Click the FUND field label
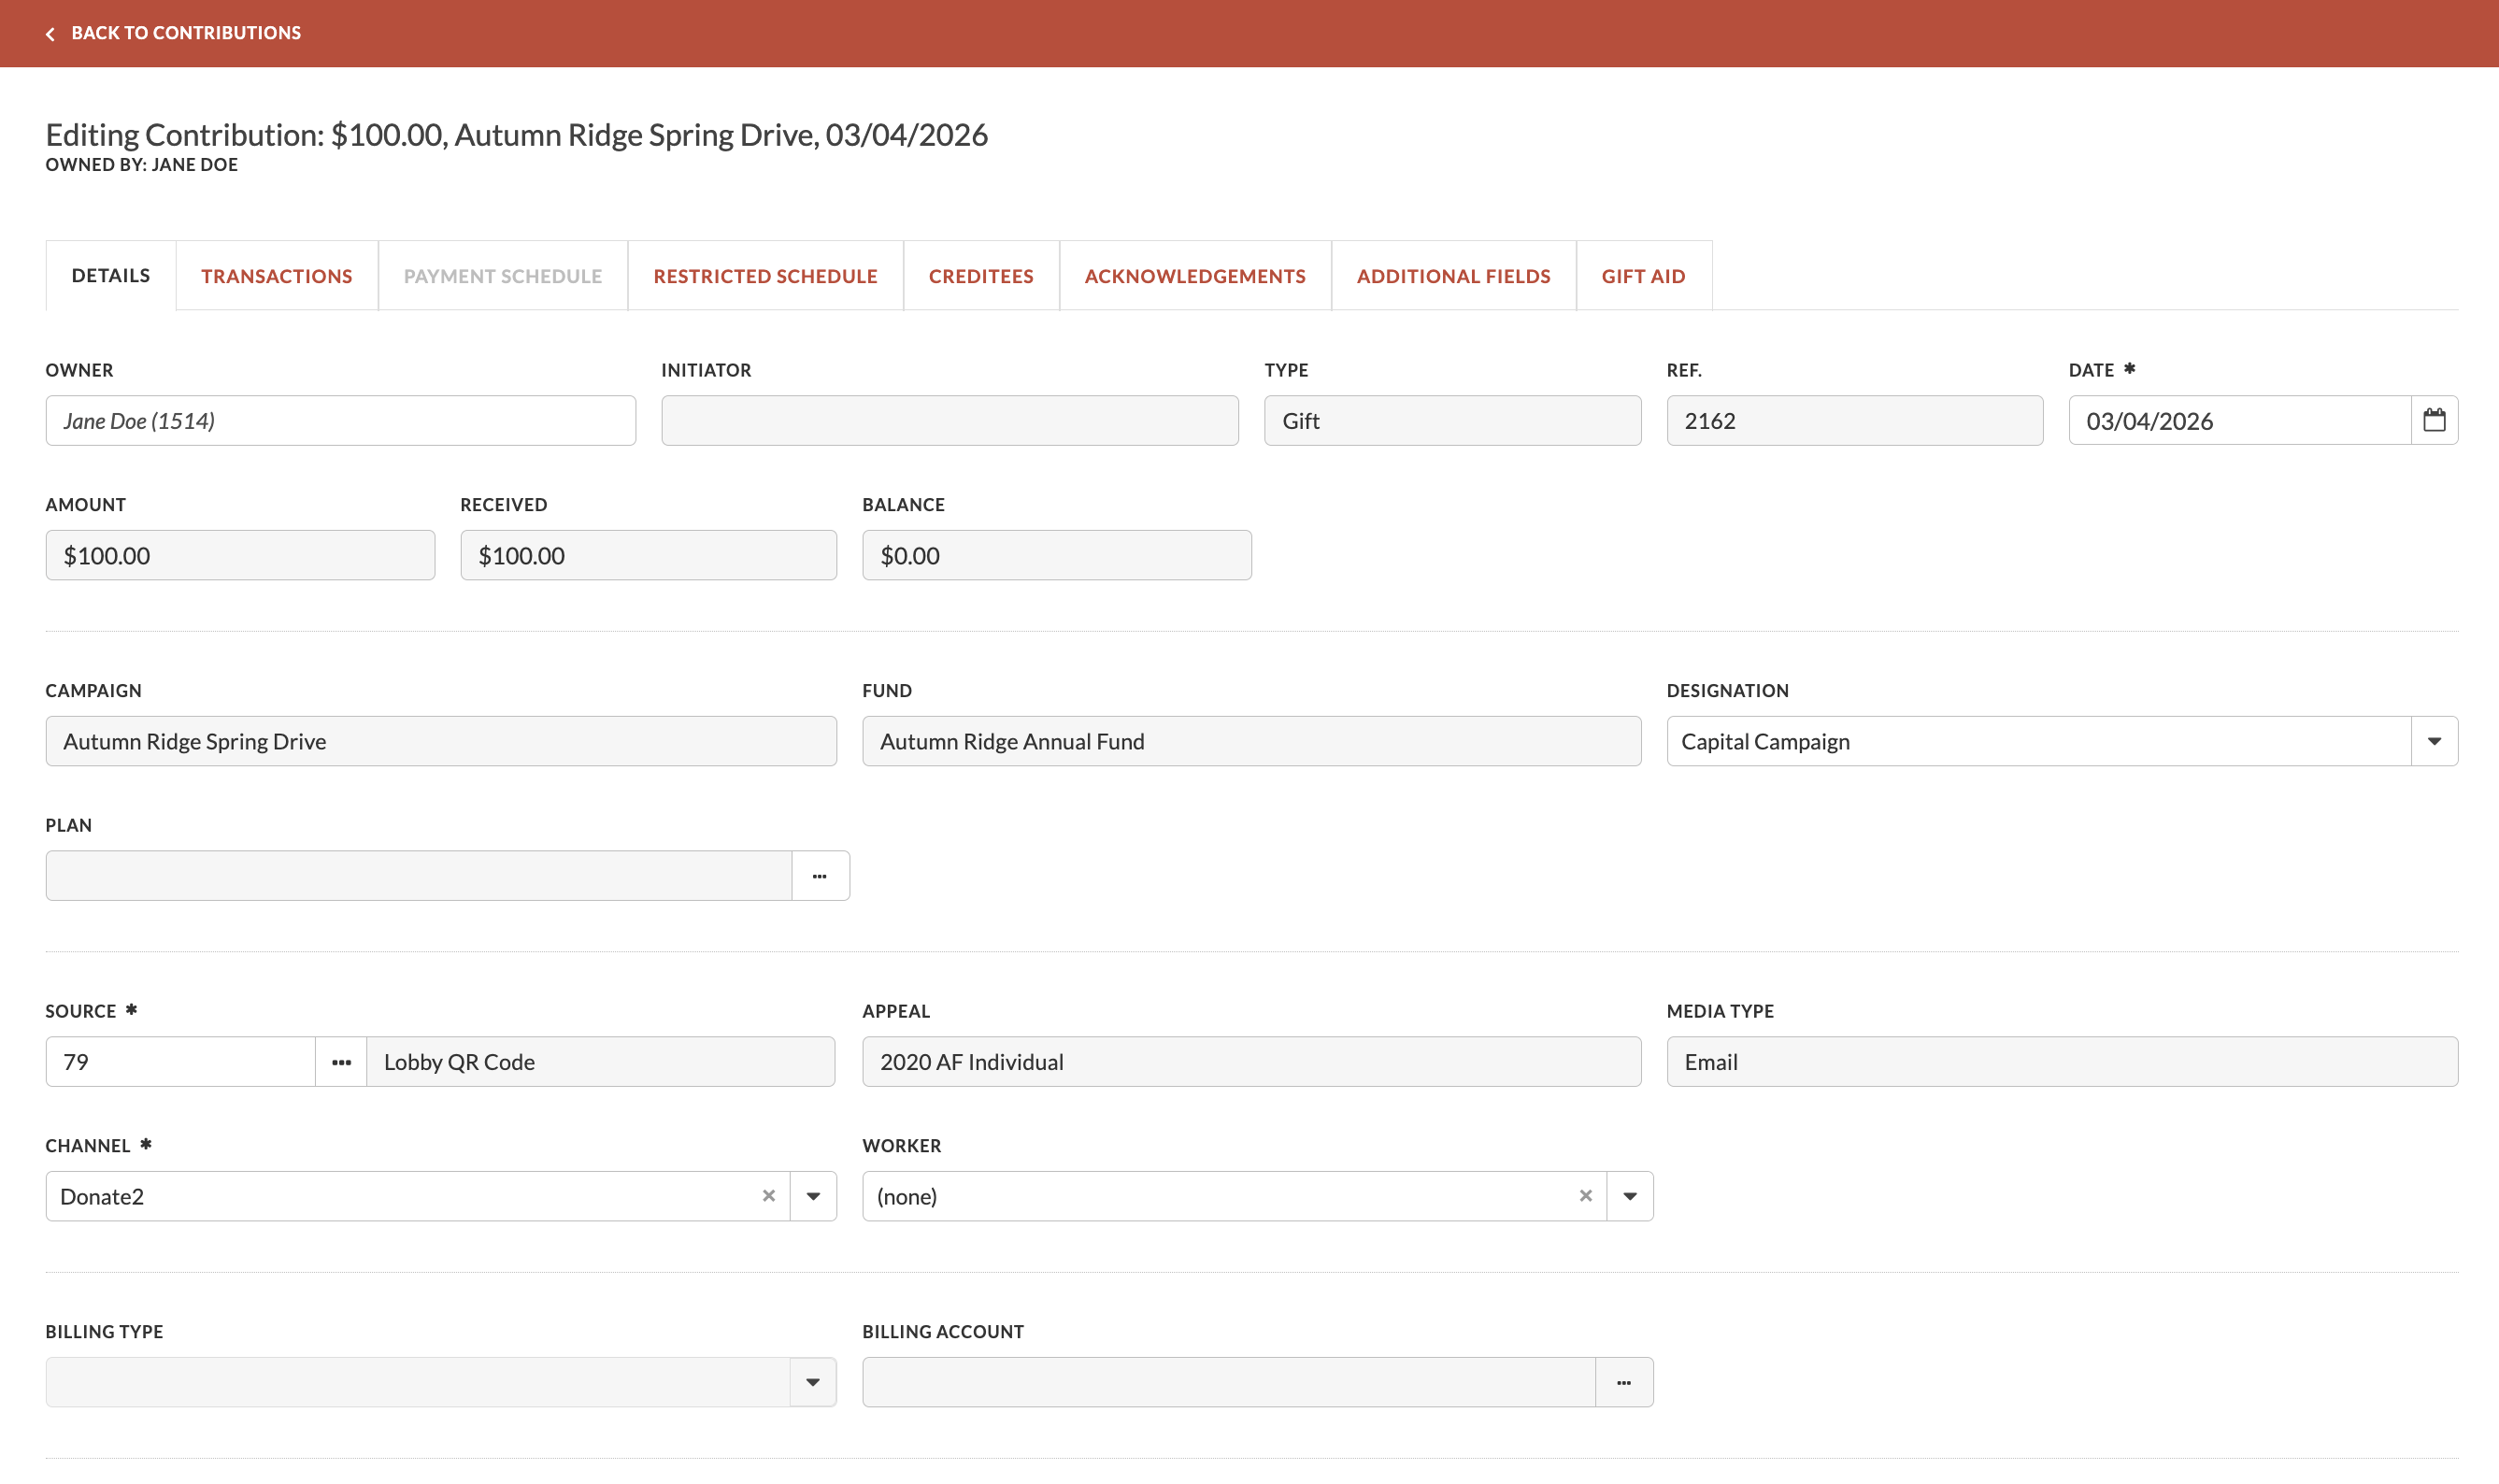The width and height of the screenshot is (2499, 1484). coord(887,691)
